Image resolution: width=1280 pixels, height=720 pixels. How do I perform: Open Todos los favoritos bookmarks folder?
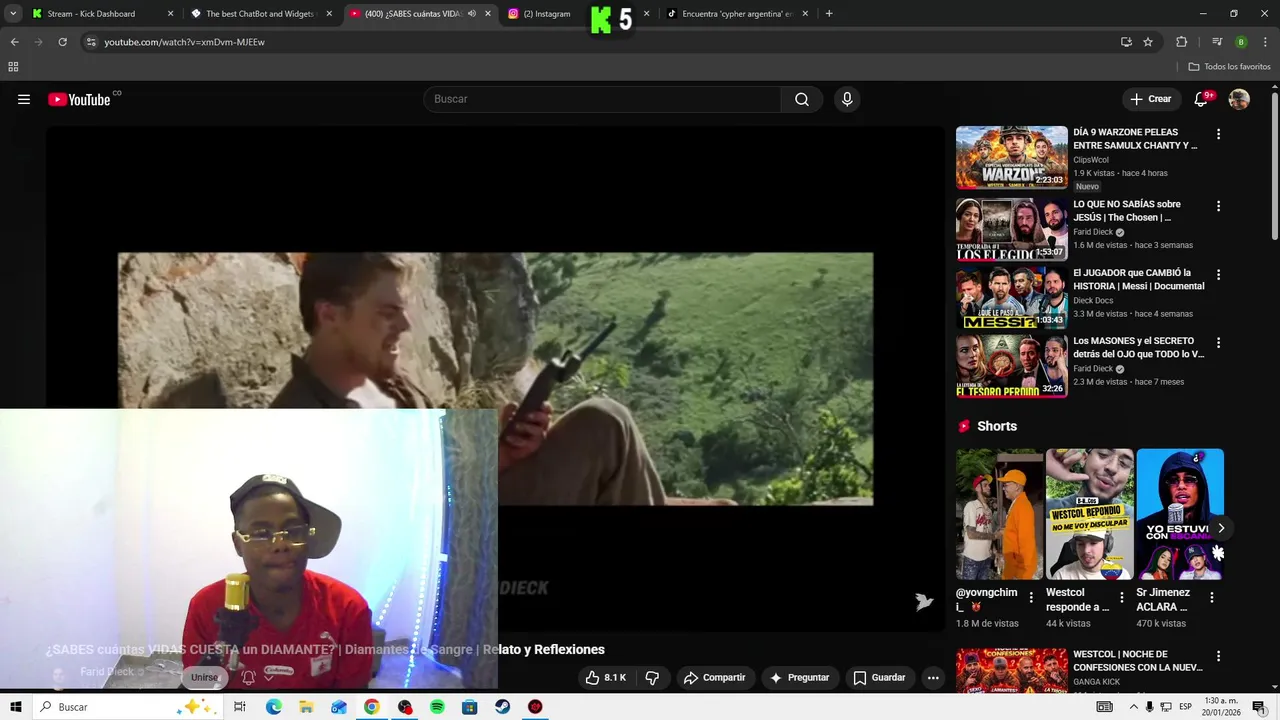pyautogui.click(x=1230, y=67)
